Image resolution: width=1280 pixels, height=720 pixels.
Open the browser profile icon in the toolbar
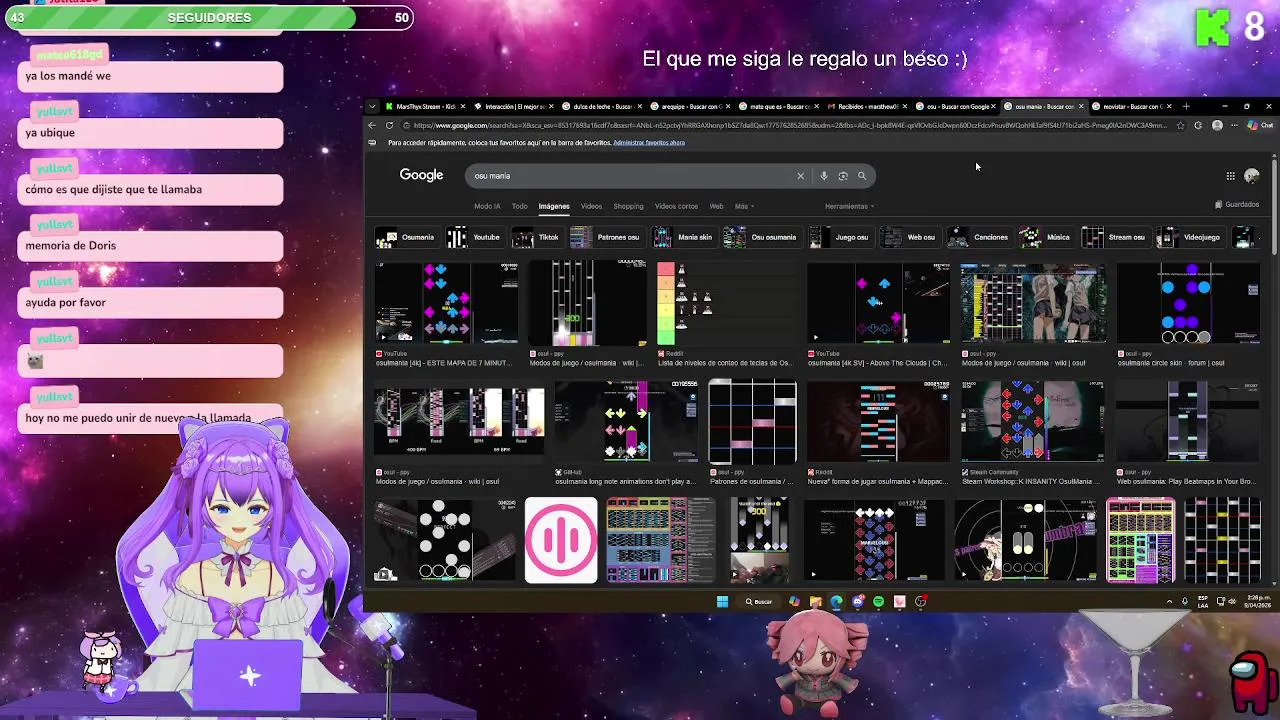[x=1217, y=125]
